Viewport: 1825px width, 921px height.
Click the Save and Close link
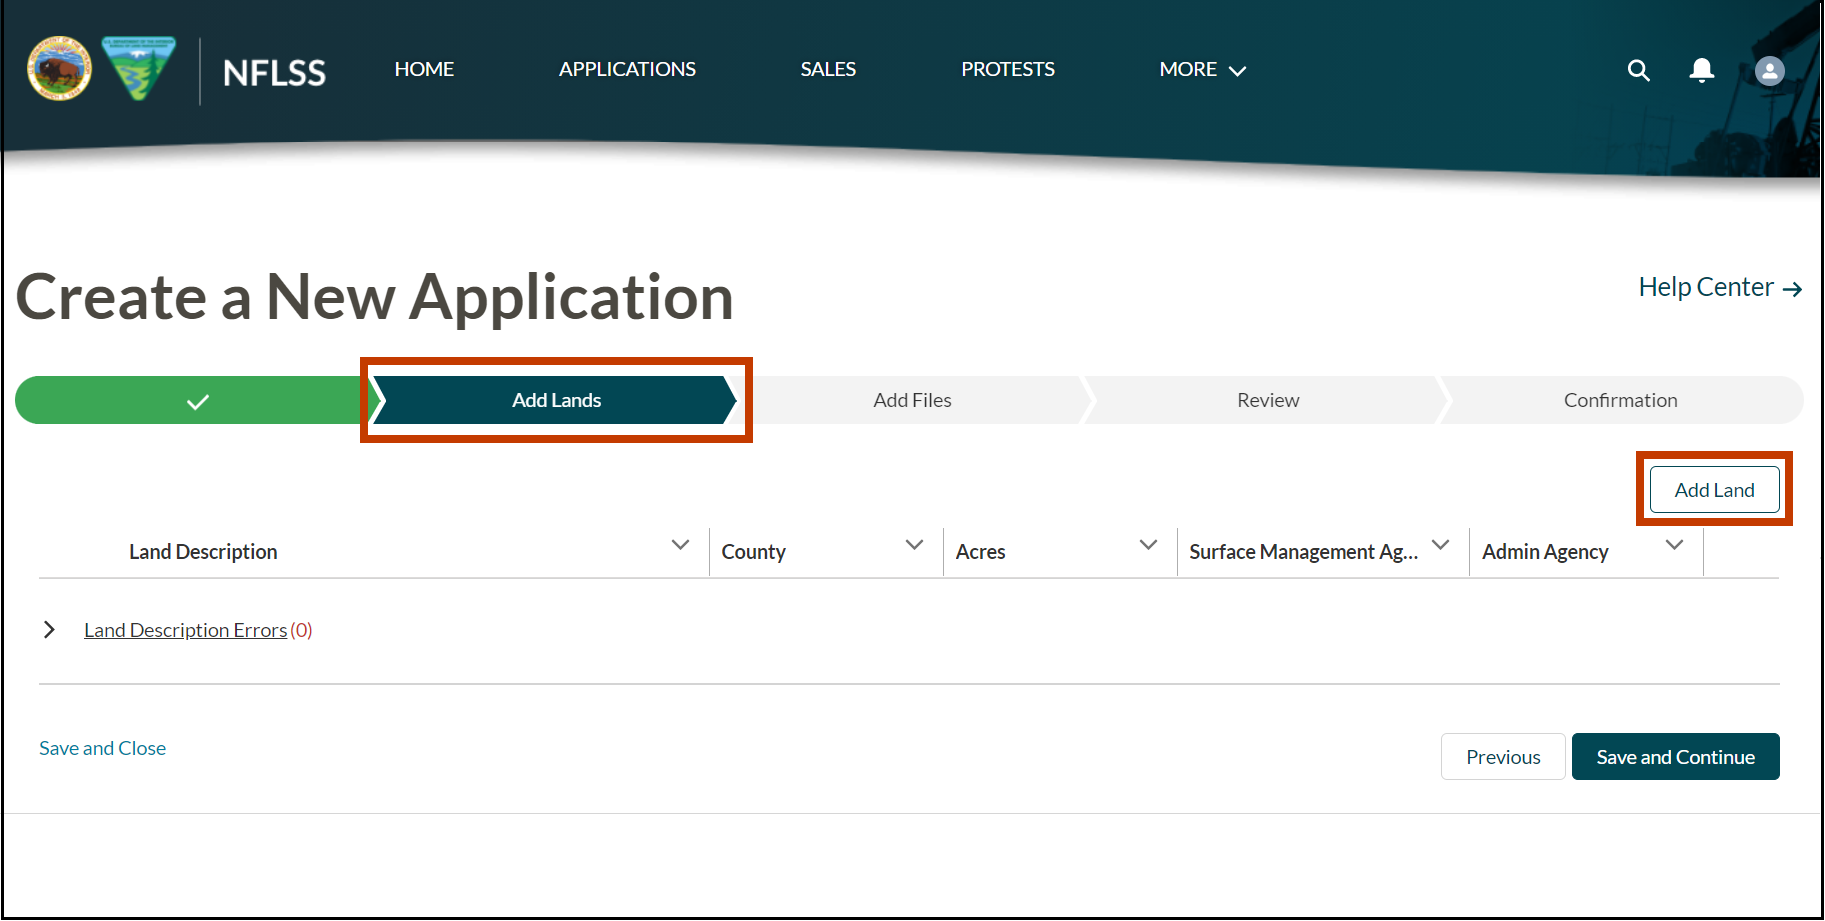[x=101, y=747]
